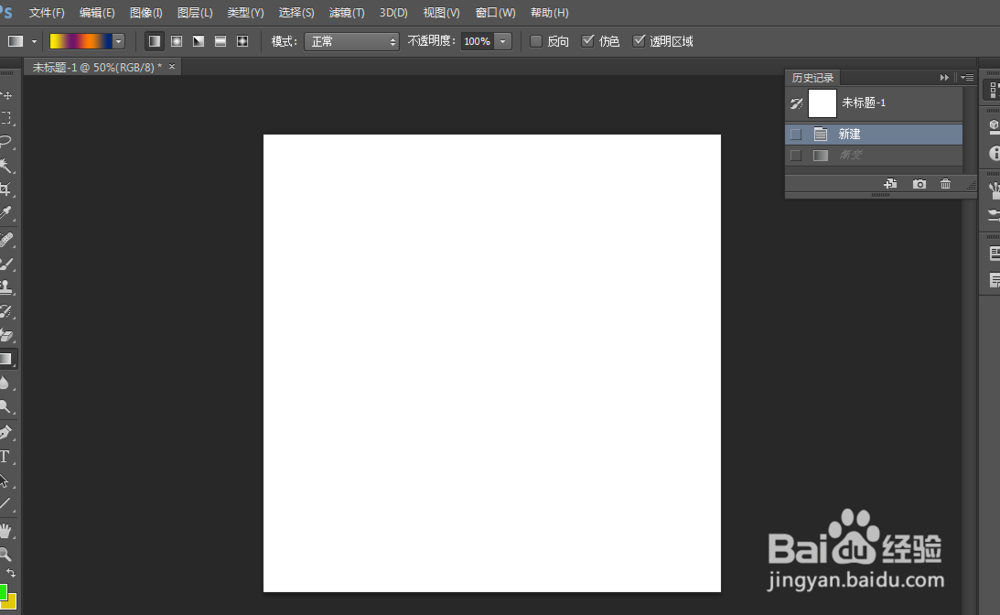
Task: Open the 窗口(W) menu
Action: [x=495, y=13]
